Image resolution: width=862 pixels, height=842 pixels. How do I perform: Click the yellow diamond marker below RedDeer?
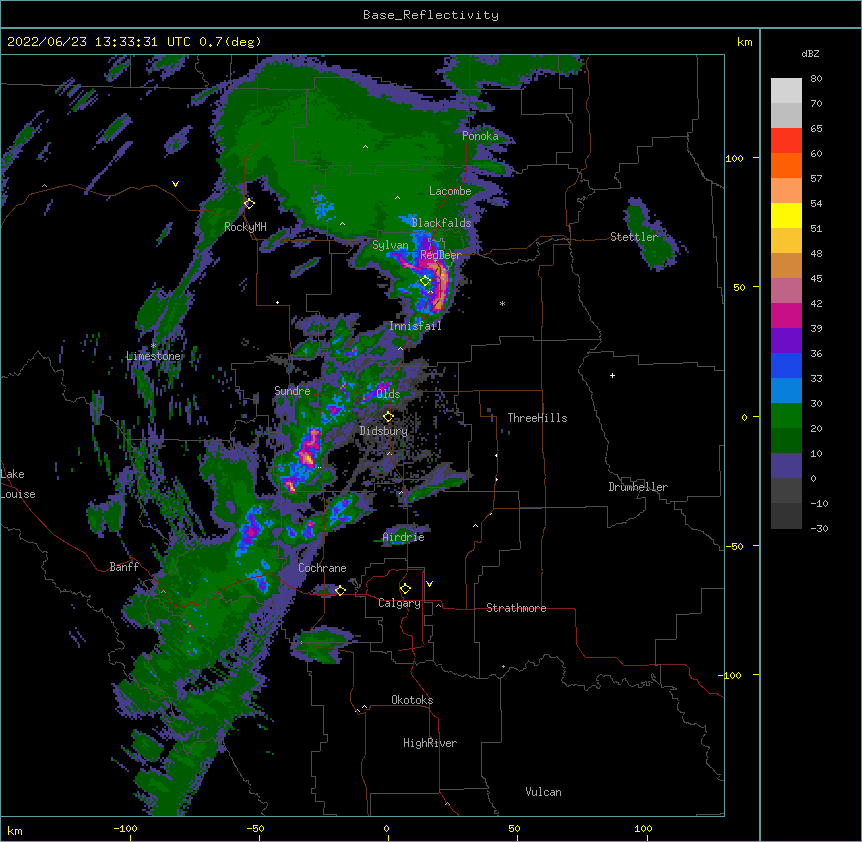click(425, 281)
